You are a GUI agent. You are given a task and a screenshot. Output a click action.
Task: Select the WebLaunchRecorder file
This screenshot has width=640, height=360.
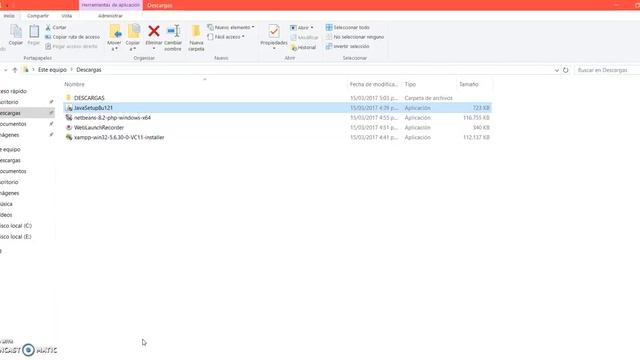click(x=99, y=127)
